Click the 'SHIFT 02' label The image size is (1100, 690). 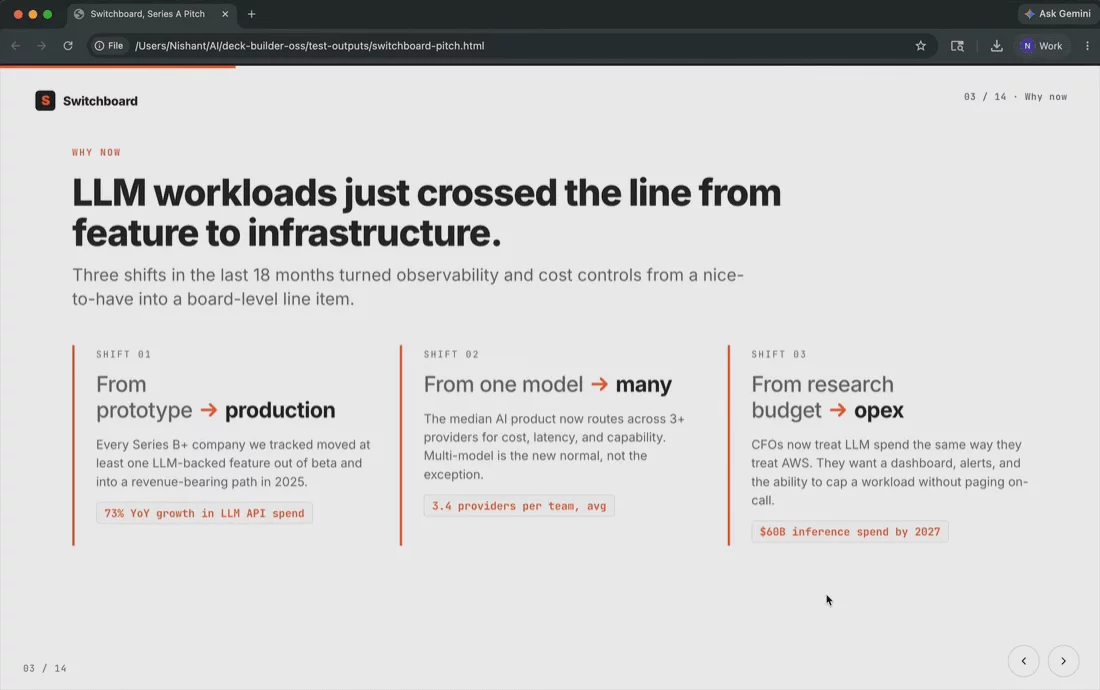coord(451,354)
